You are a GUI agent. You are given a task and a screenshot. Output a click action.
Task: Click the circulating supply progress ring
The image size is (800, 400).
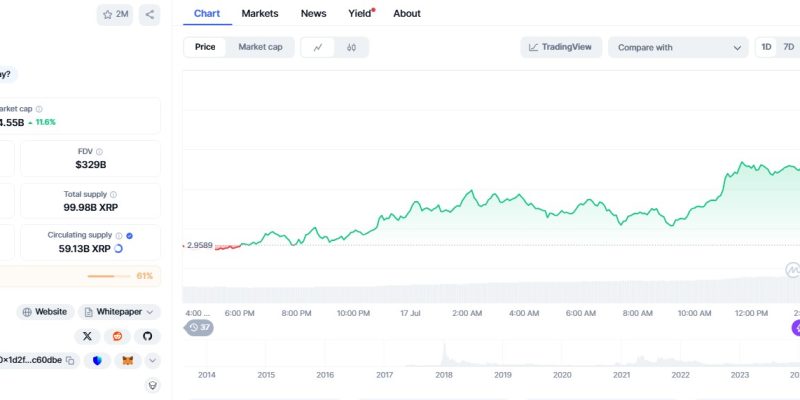pos(118,248)
